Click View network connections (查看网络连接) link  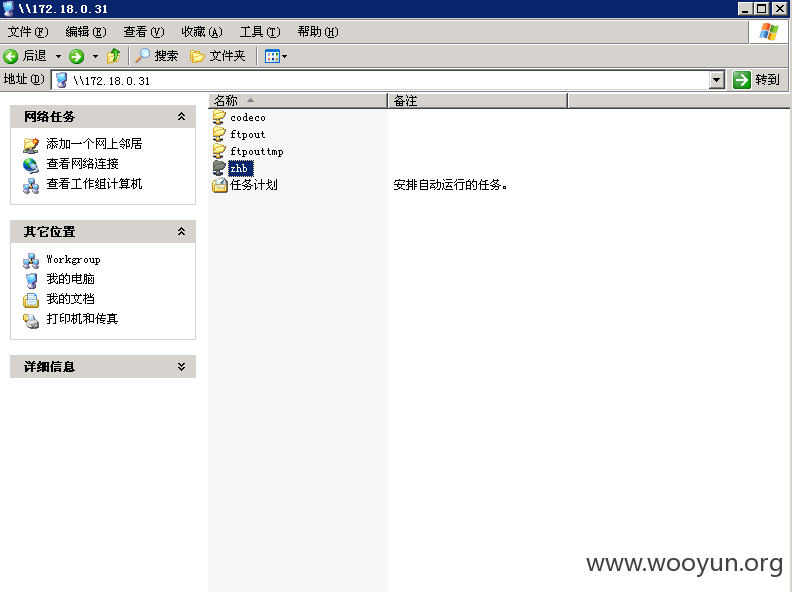click(x=82, y=164)
